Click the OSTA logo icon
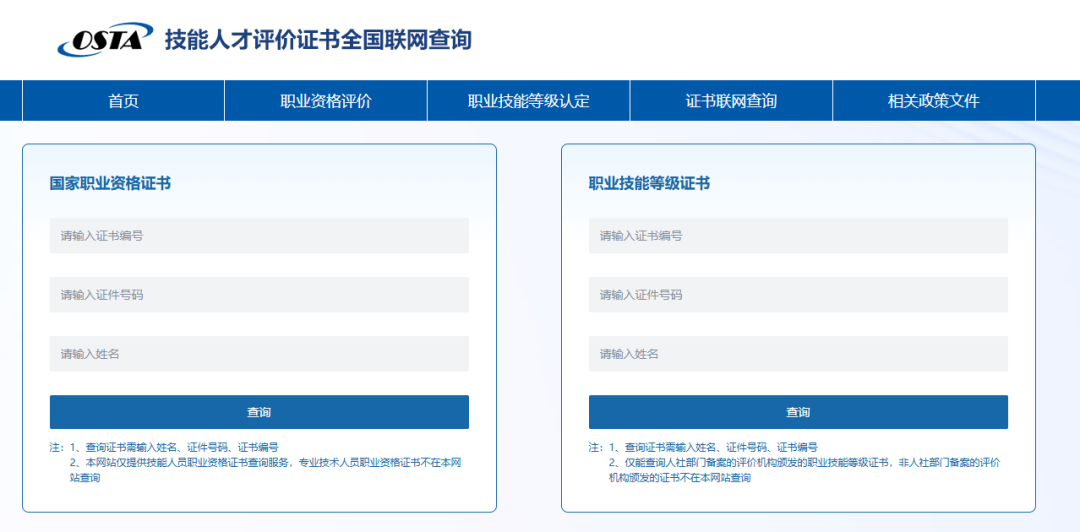This screenshot has height=532, width=1080. 105,39
